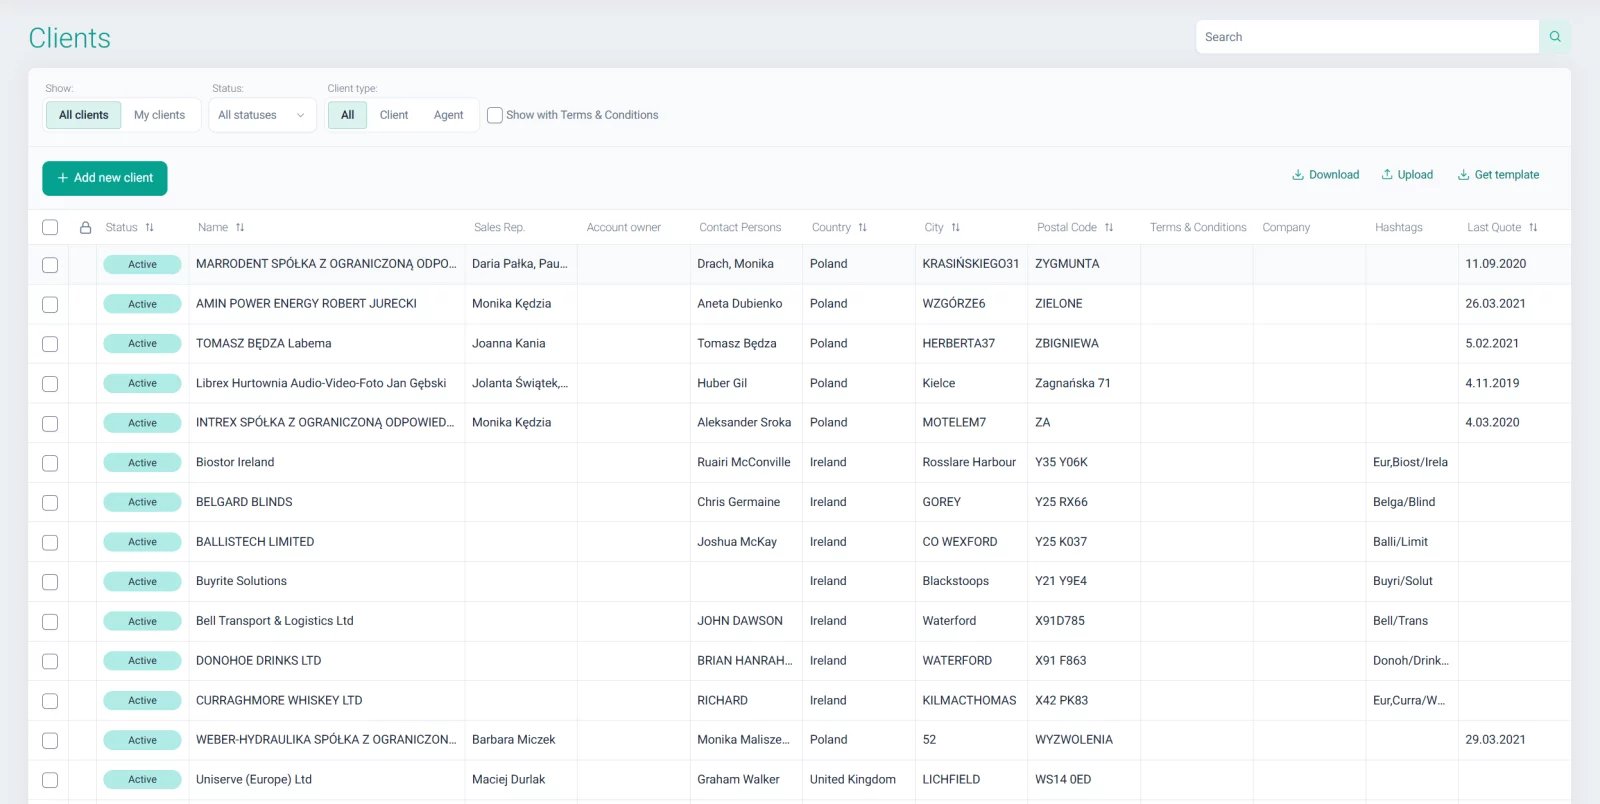Check the MARRODENT SPÓŁKA row checkbox
The width and height of the screenshot is (1600, 804).
(50, 265)
